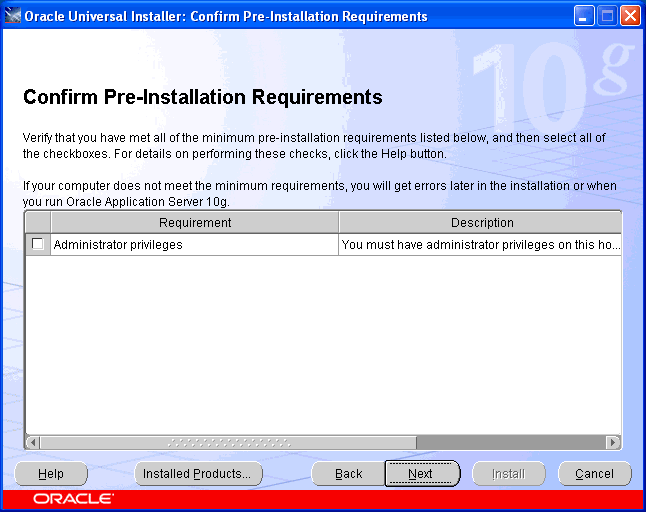Image resolution: width=646 pixels, height=512 pixels.
Task: Cancel the Oracle installation
Action: pos(595,474)
